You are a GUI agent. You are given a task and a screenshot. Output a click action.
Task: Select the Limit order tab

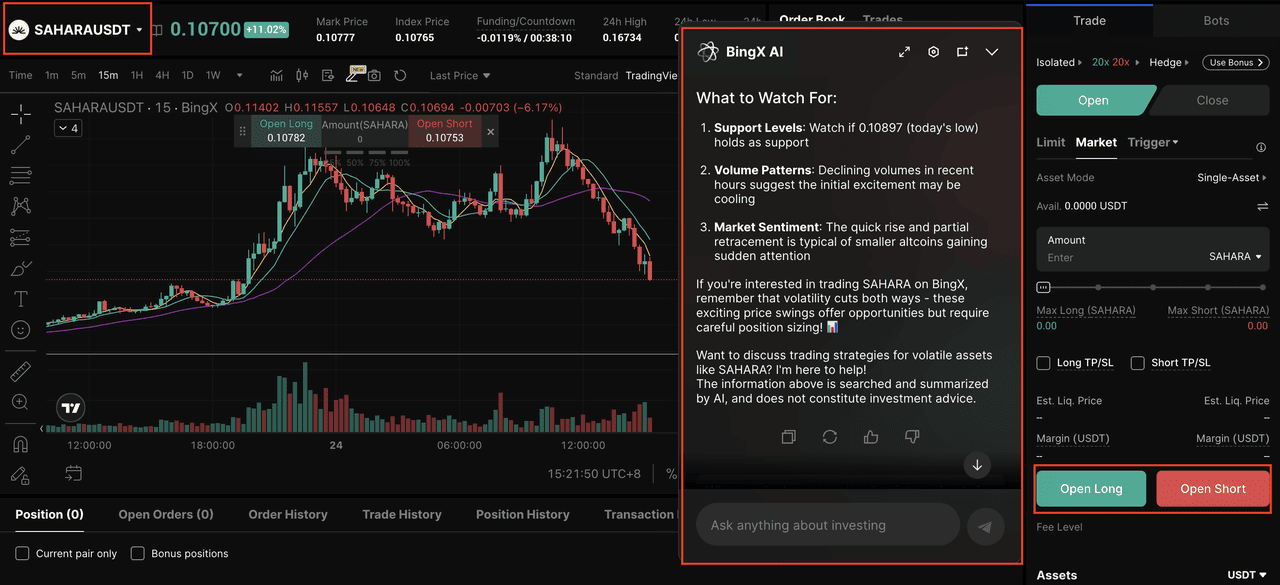(1050, 142)
